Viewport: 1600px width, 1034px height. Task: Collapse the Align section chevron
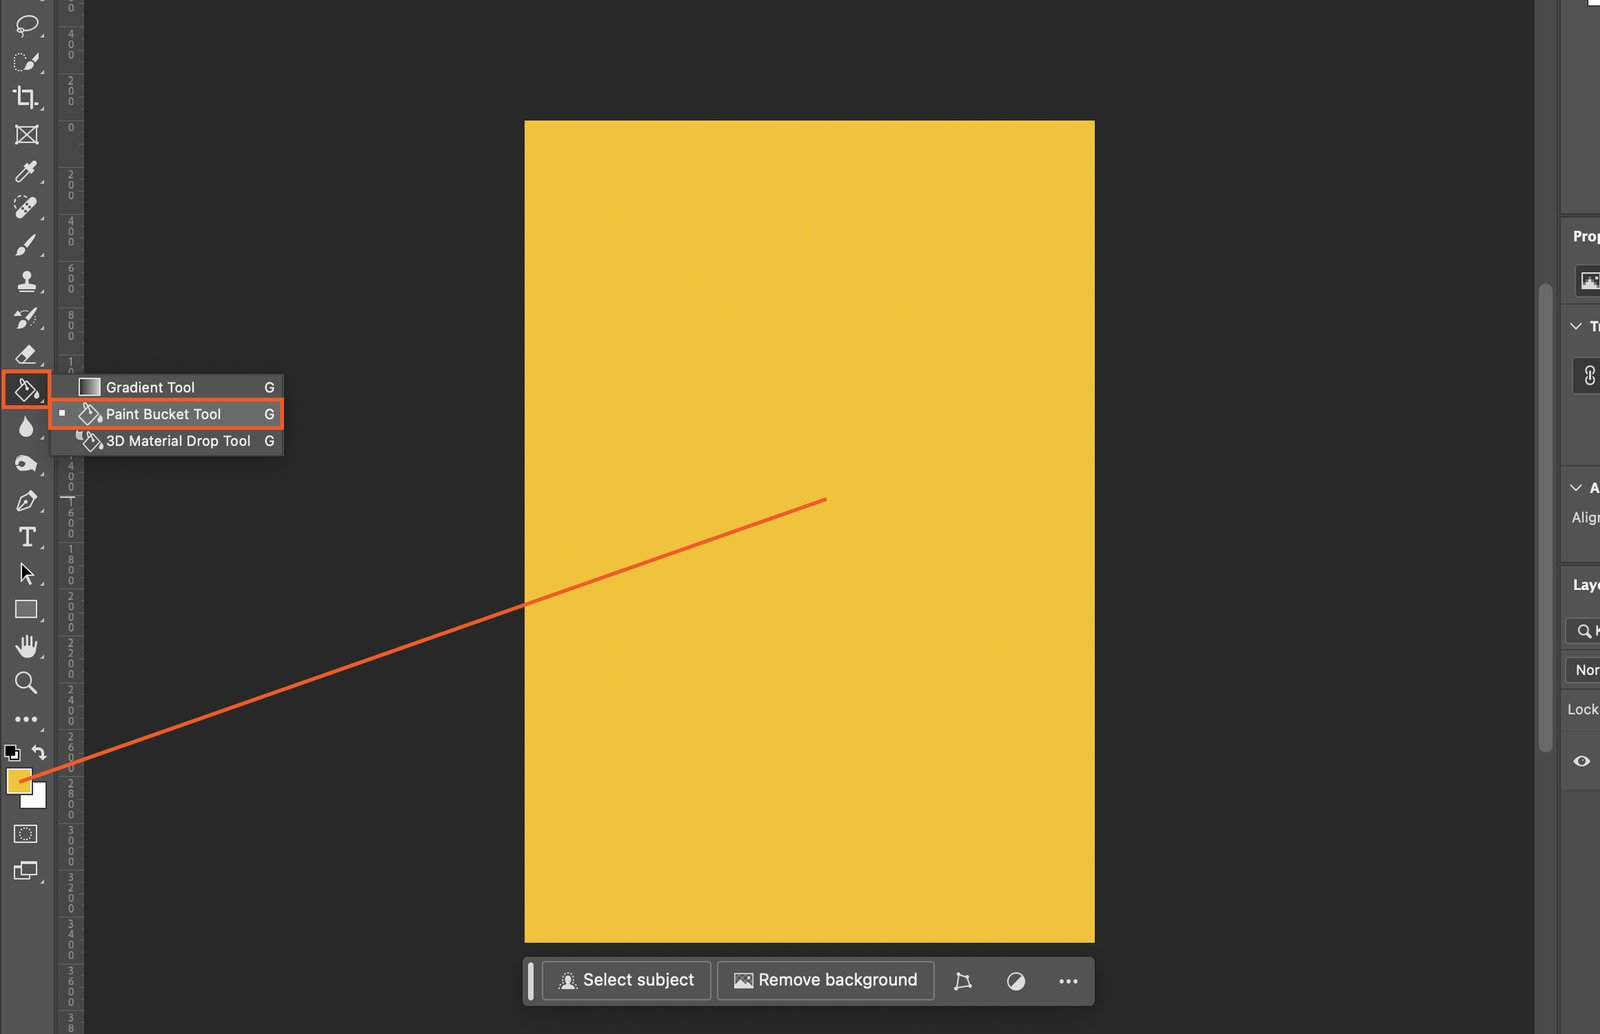pos(1576,488)
